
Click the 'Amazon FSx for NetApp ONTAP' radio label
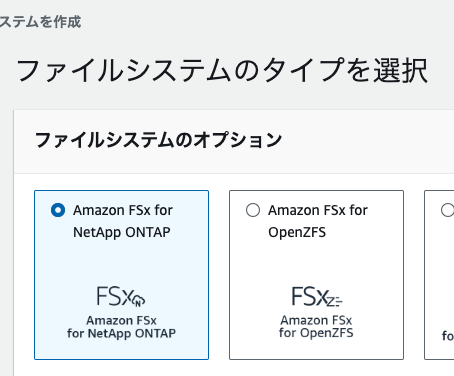(123, 221)
